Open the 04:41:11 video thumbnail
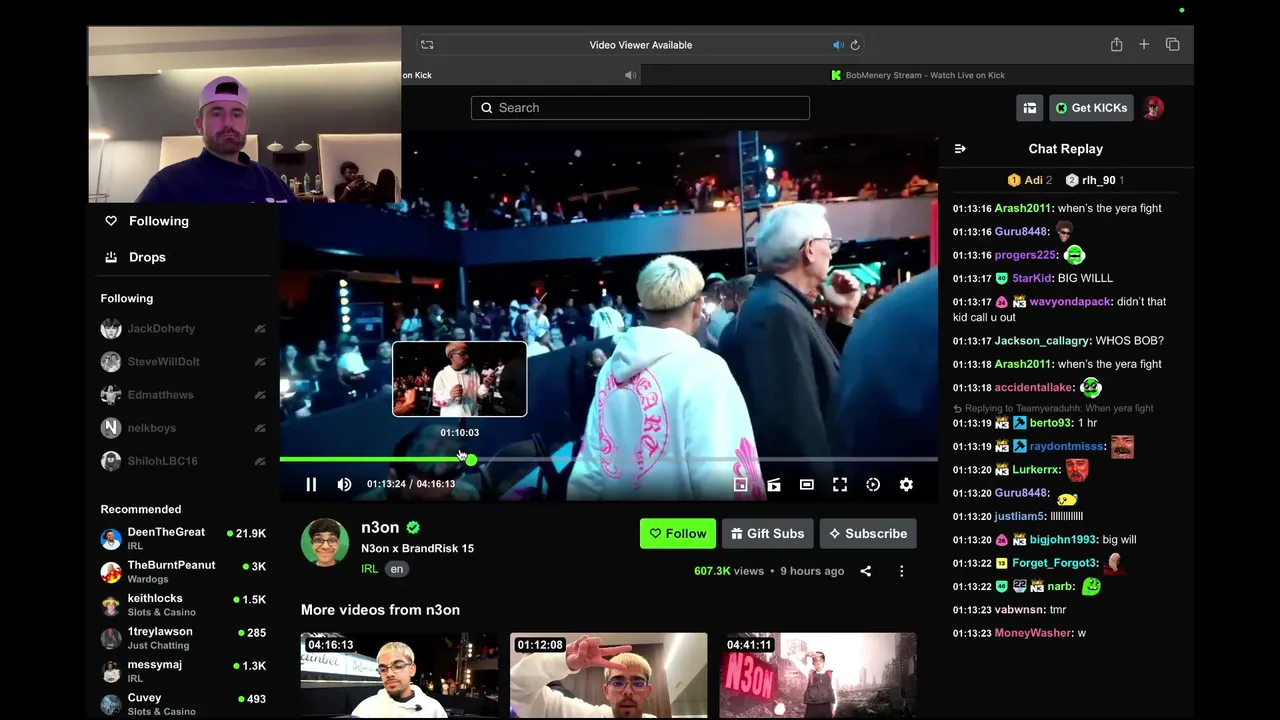 [818, 676]
